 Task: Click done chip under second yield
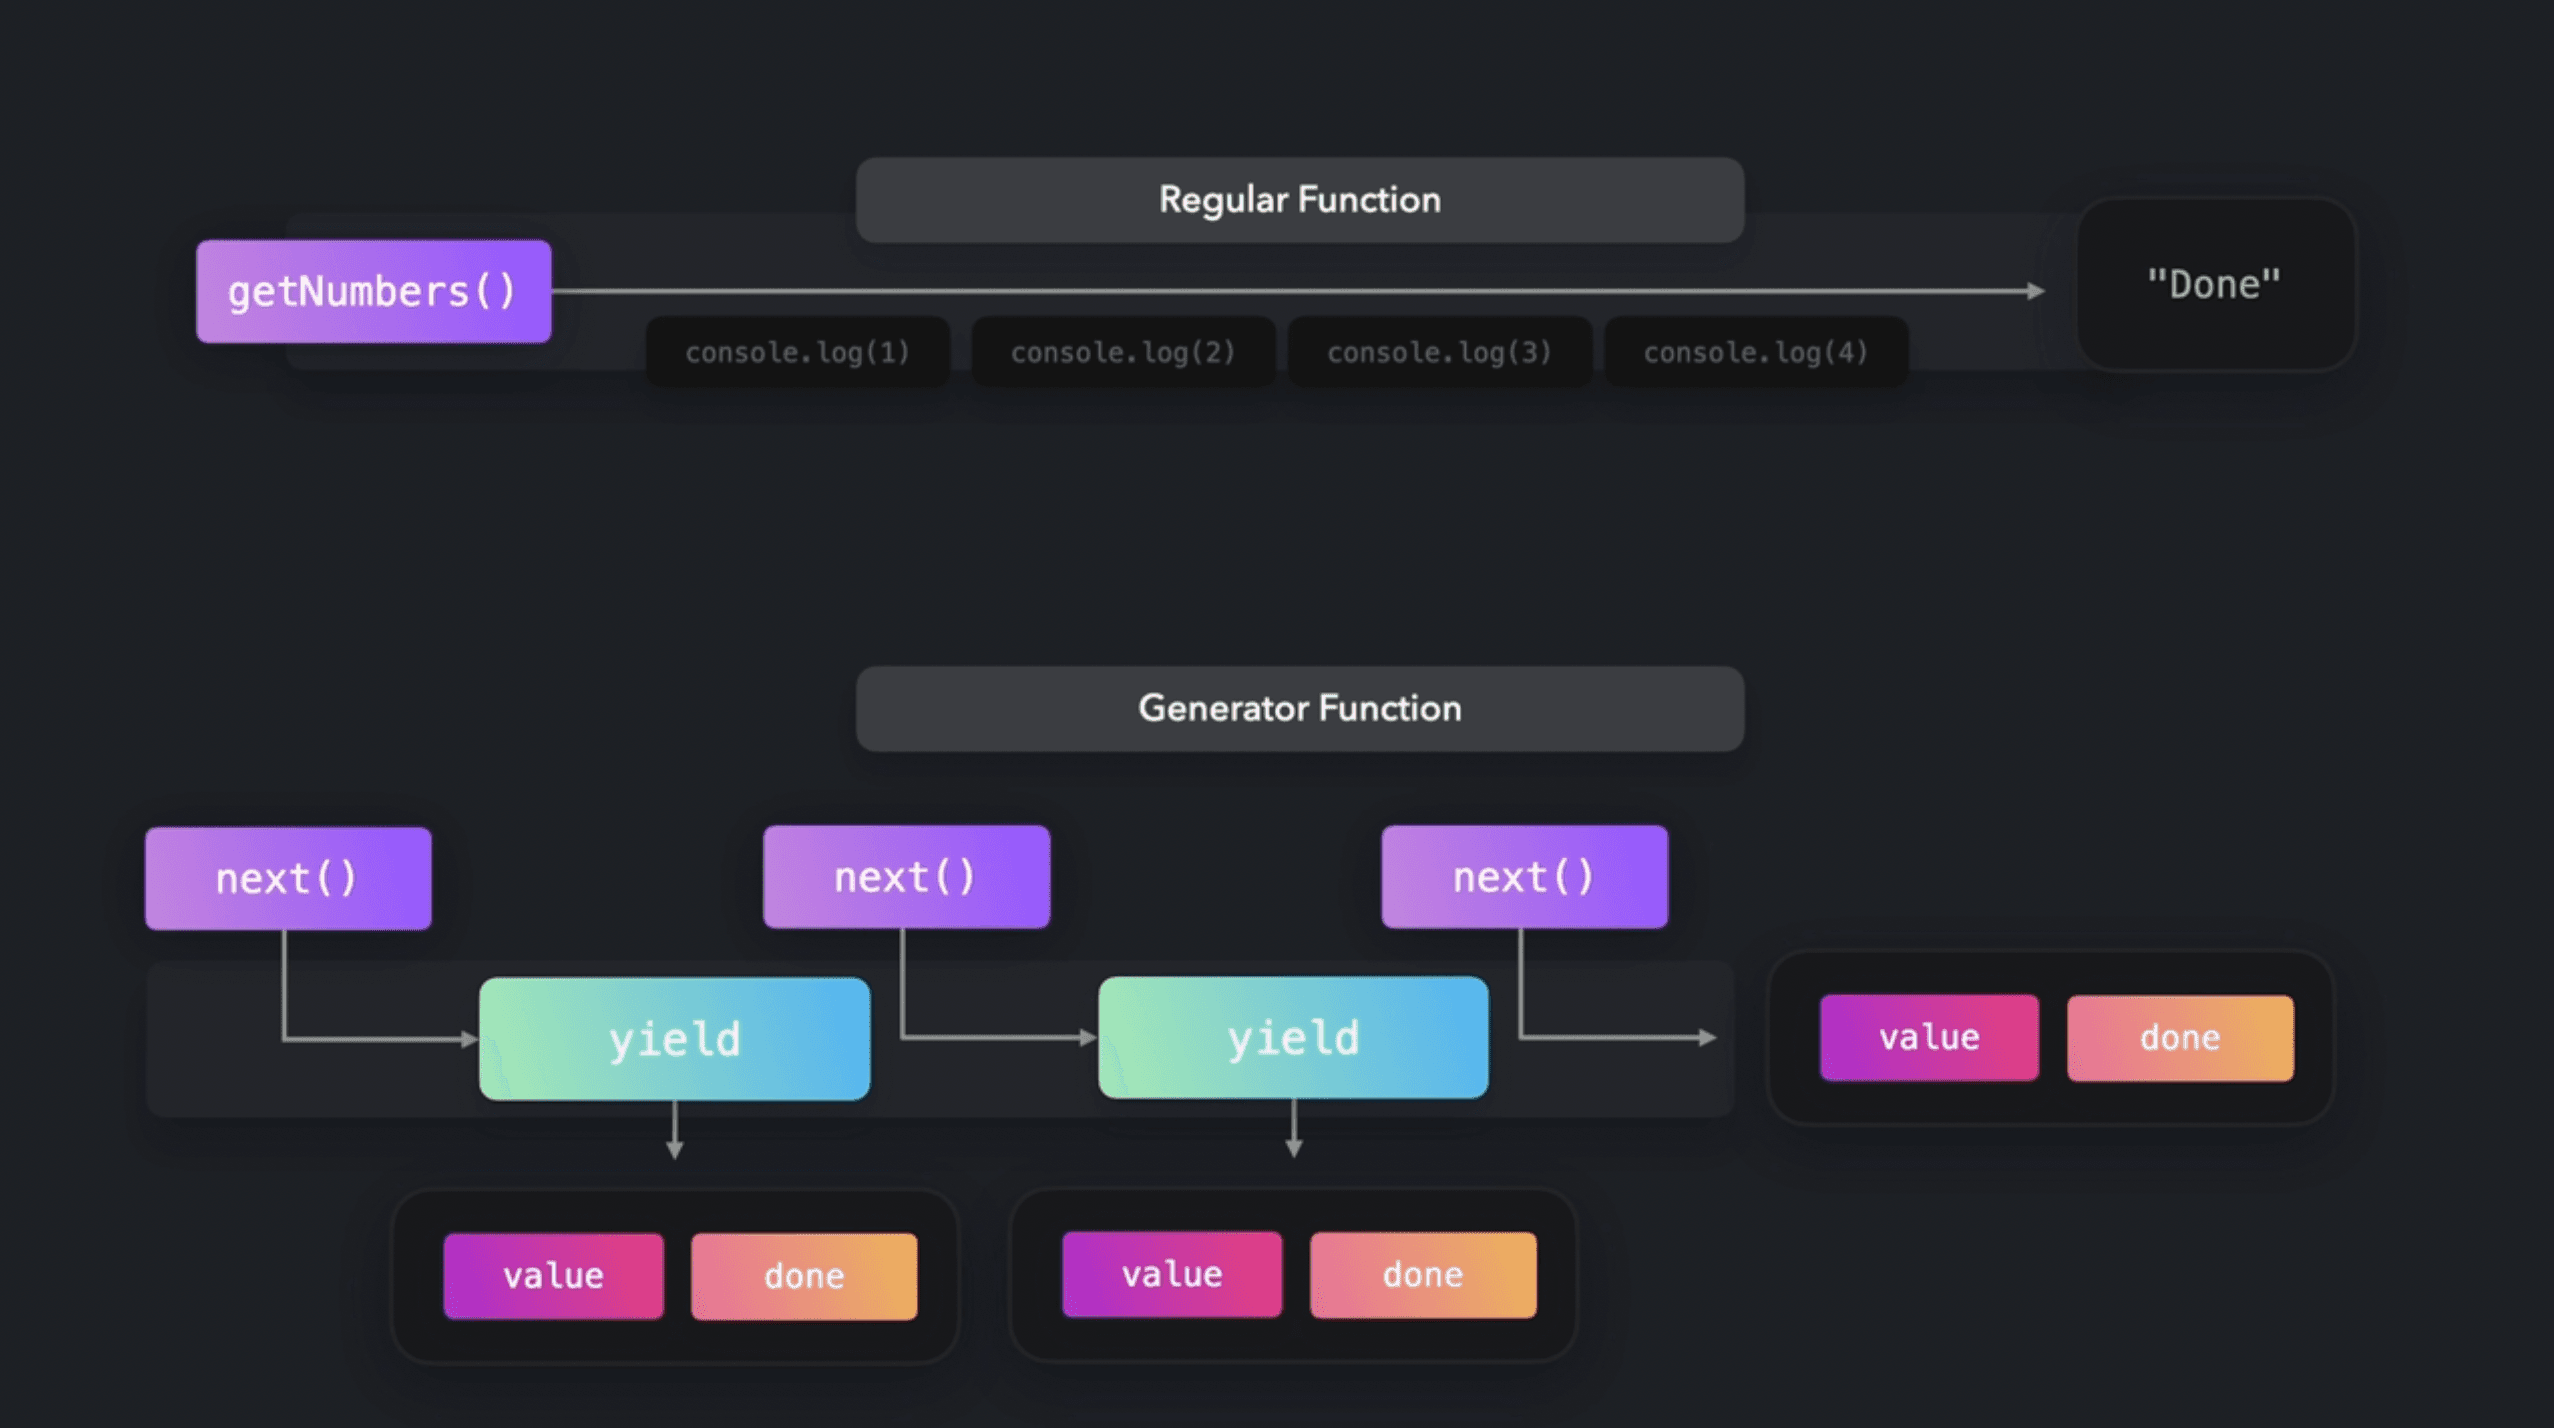tap(1423, 1274)
